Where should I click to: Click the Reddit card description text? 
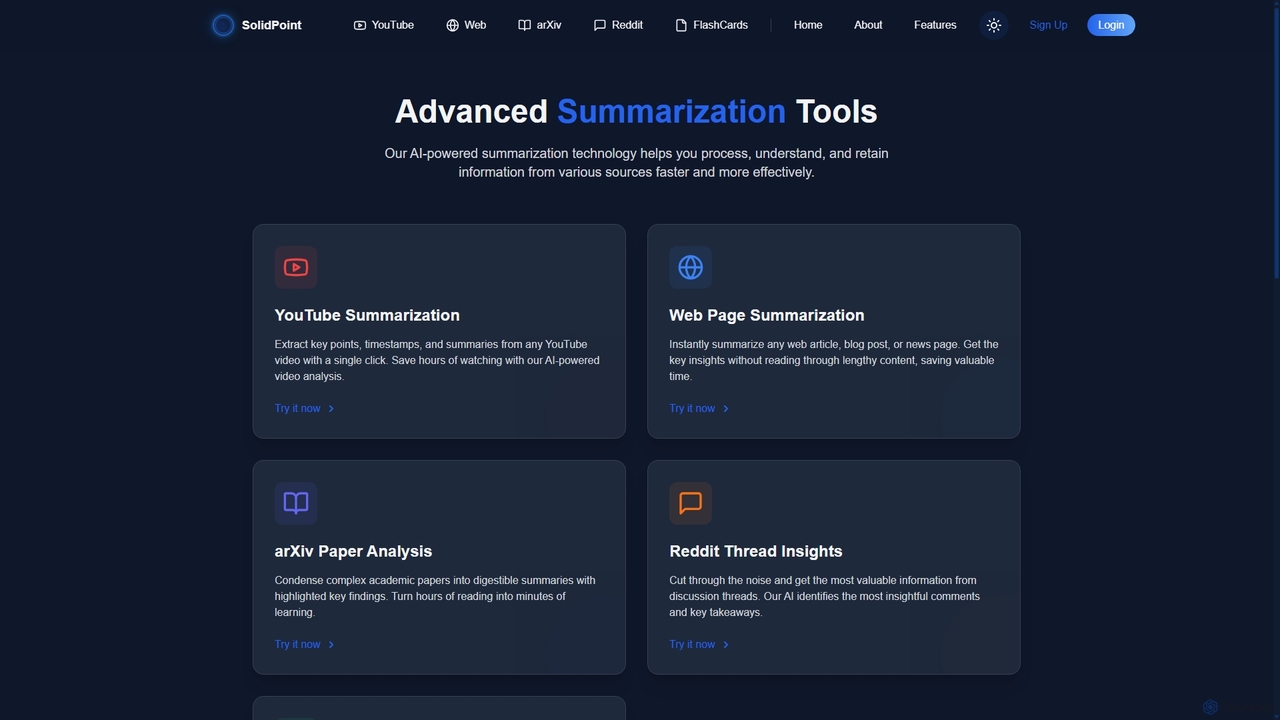[824, 596]
